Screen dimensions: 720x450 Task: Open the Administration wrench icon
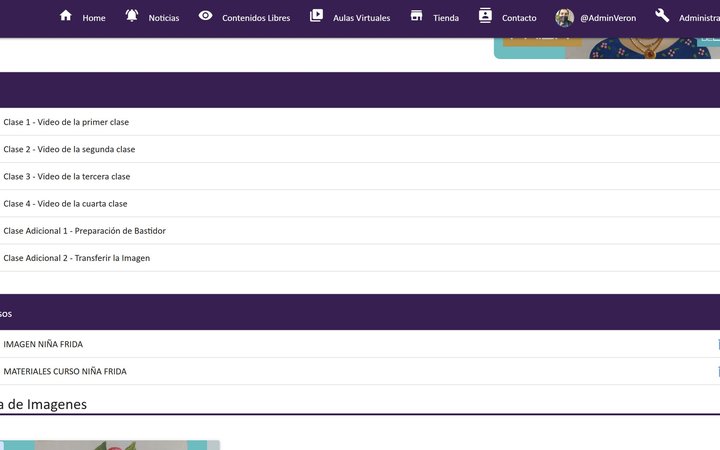[662, 16]
